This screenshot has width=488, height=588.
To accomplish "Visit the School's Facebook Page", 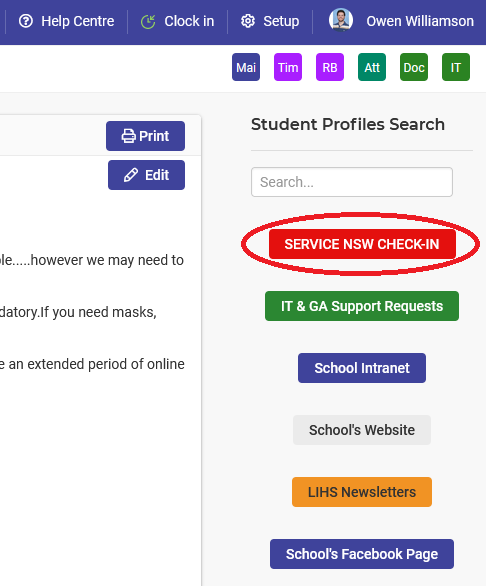I will point(362,554).
